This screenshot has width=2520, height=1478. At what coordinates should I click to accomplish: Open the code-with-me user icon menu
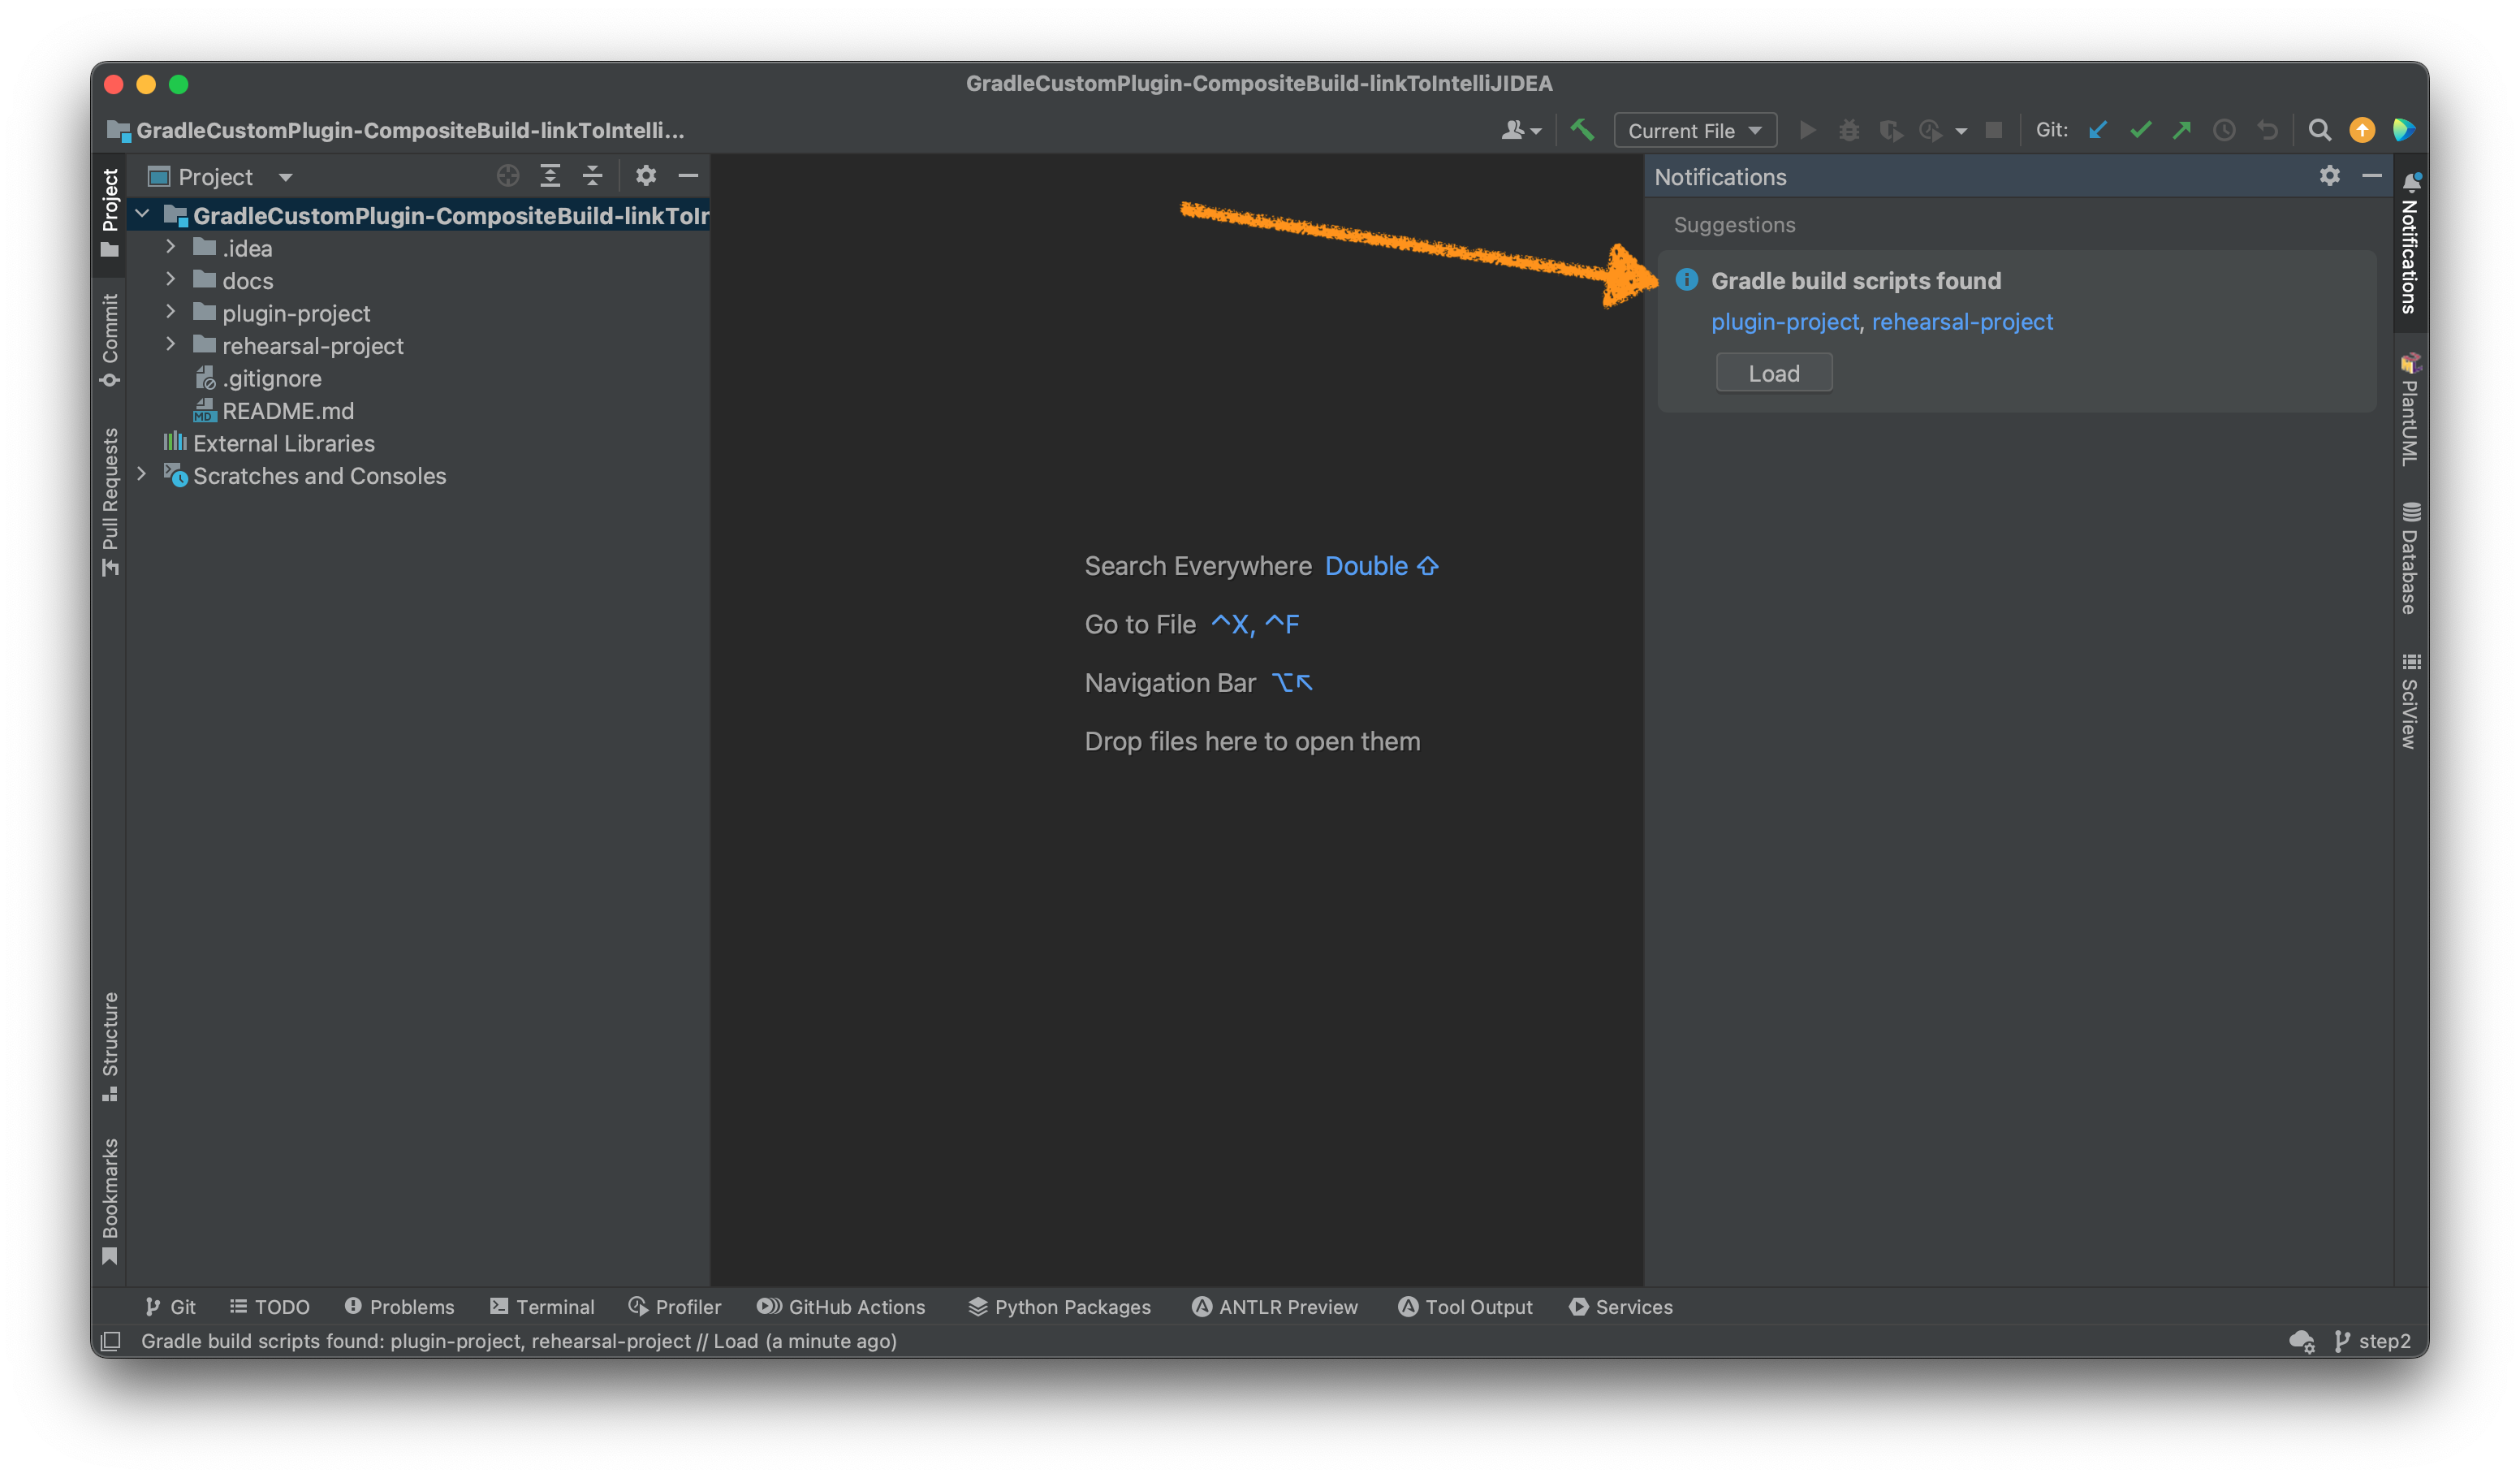[1520, 130]
